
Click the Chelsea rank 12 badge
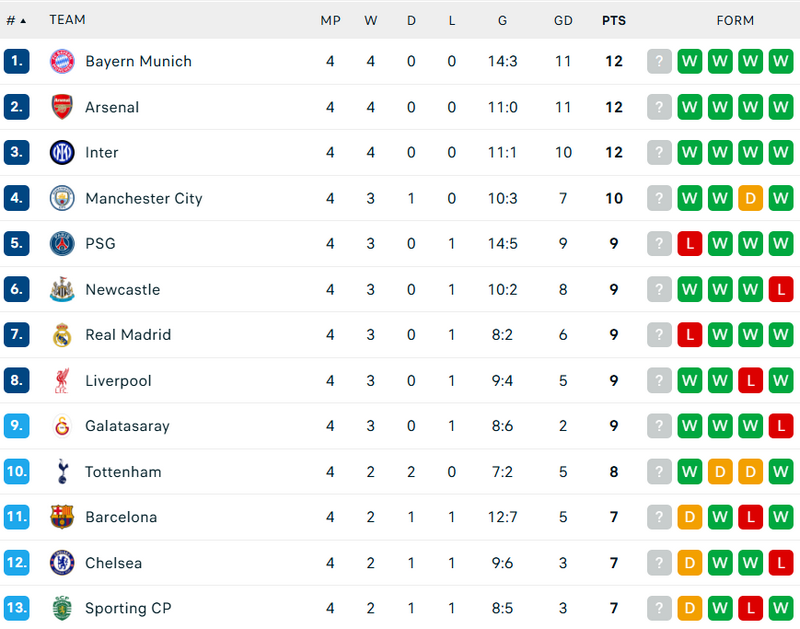(x=16, y=563)
